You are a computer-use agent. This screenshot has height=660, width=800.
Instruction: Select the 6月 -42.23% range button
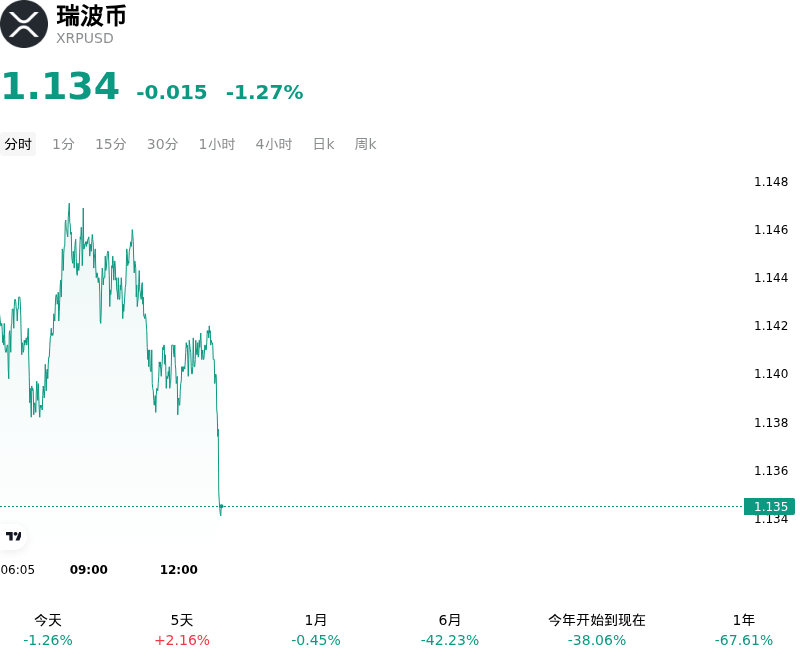pyautogui.click(x=450, y=630)
